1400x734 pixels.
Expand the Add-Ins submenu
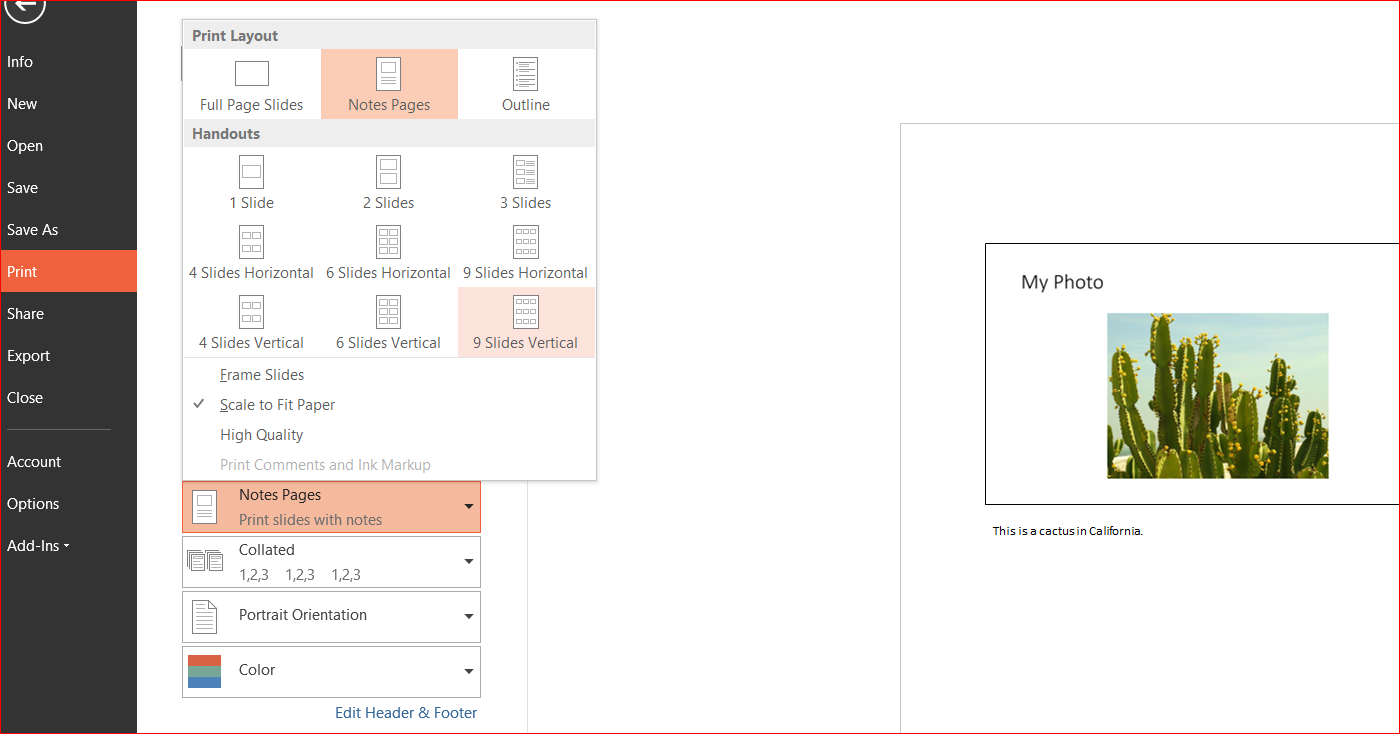(x=39, y=546)
